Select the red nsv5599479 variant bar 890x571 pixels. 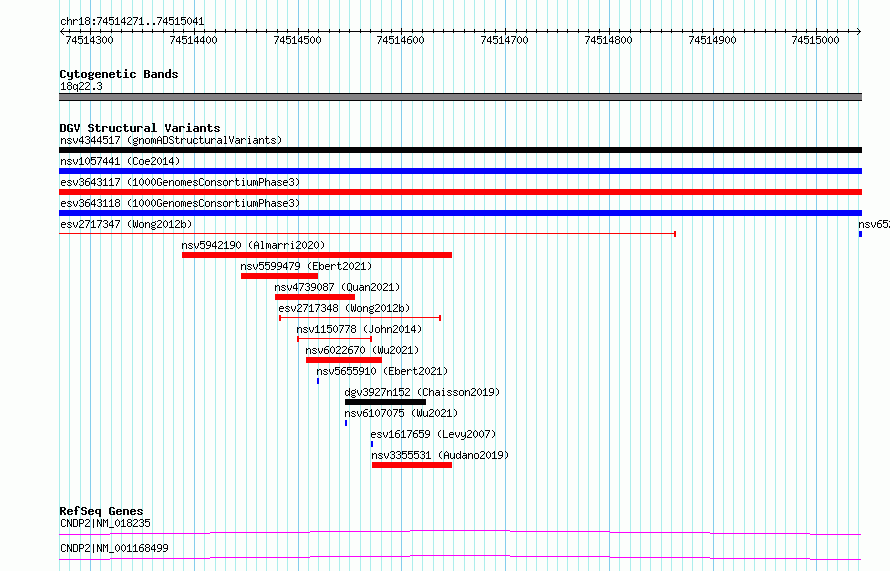click(279, 276)
